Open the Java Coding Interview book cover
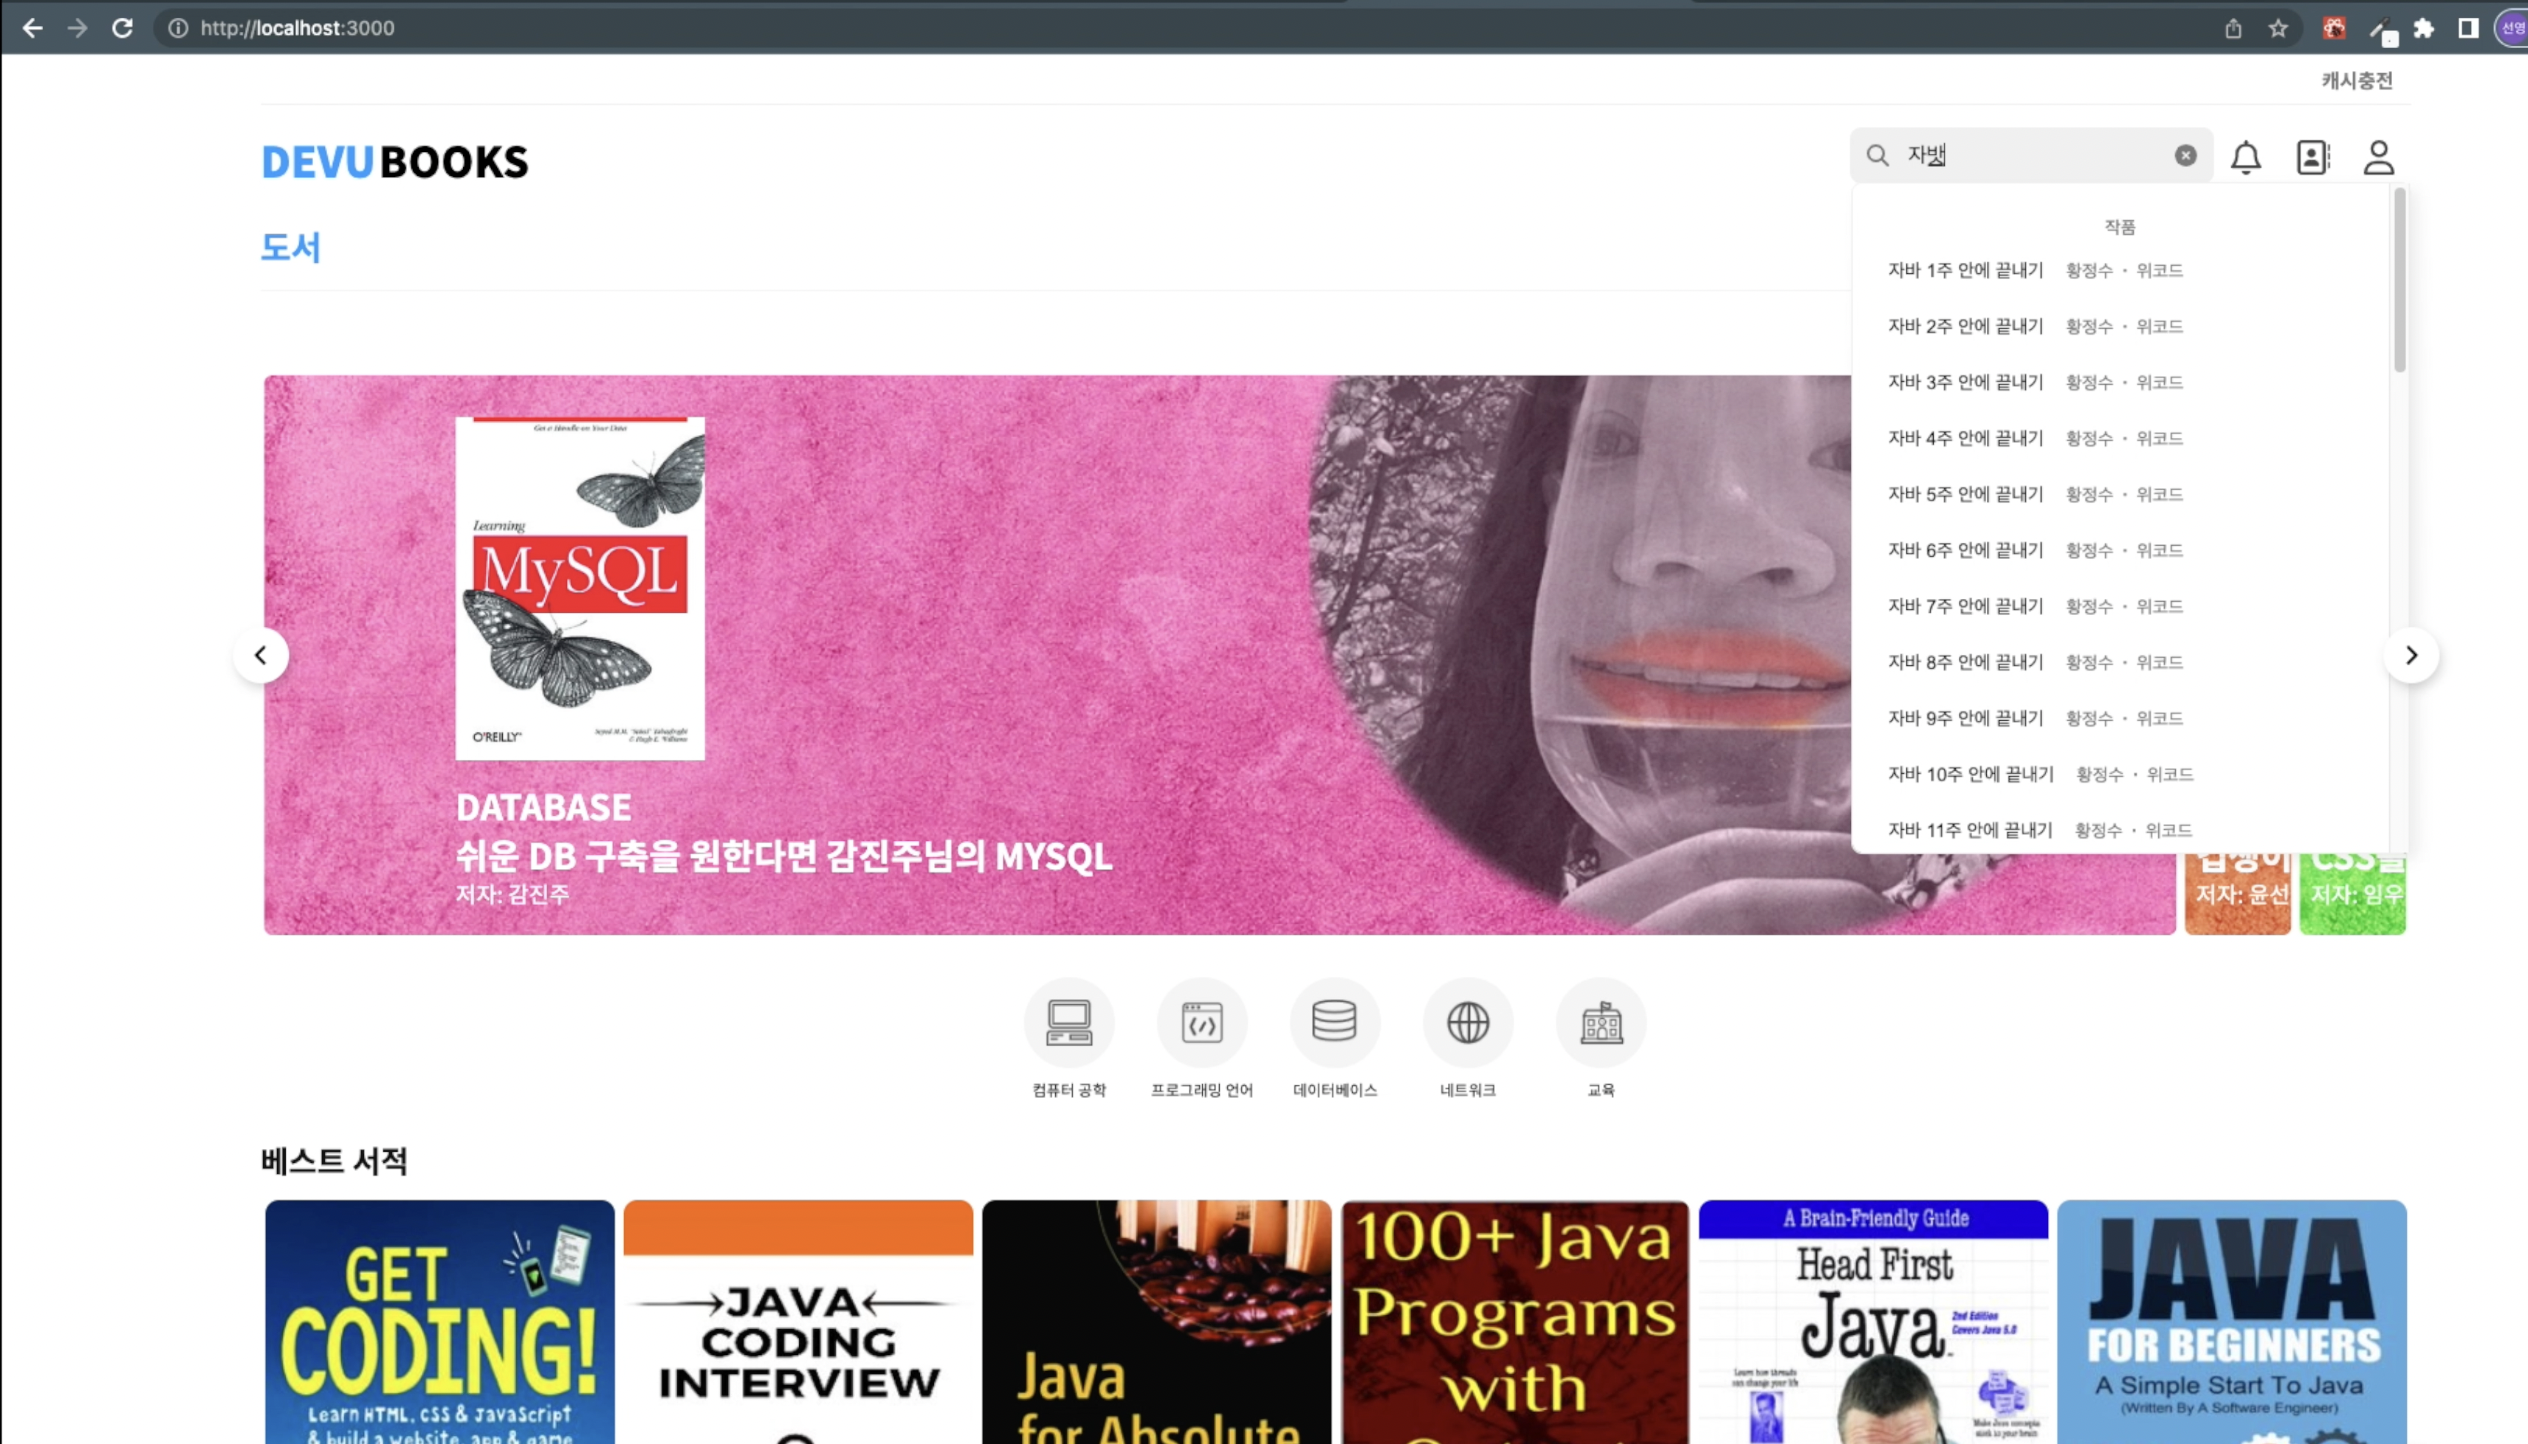 click(798, 1322)
